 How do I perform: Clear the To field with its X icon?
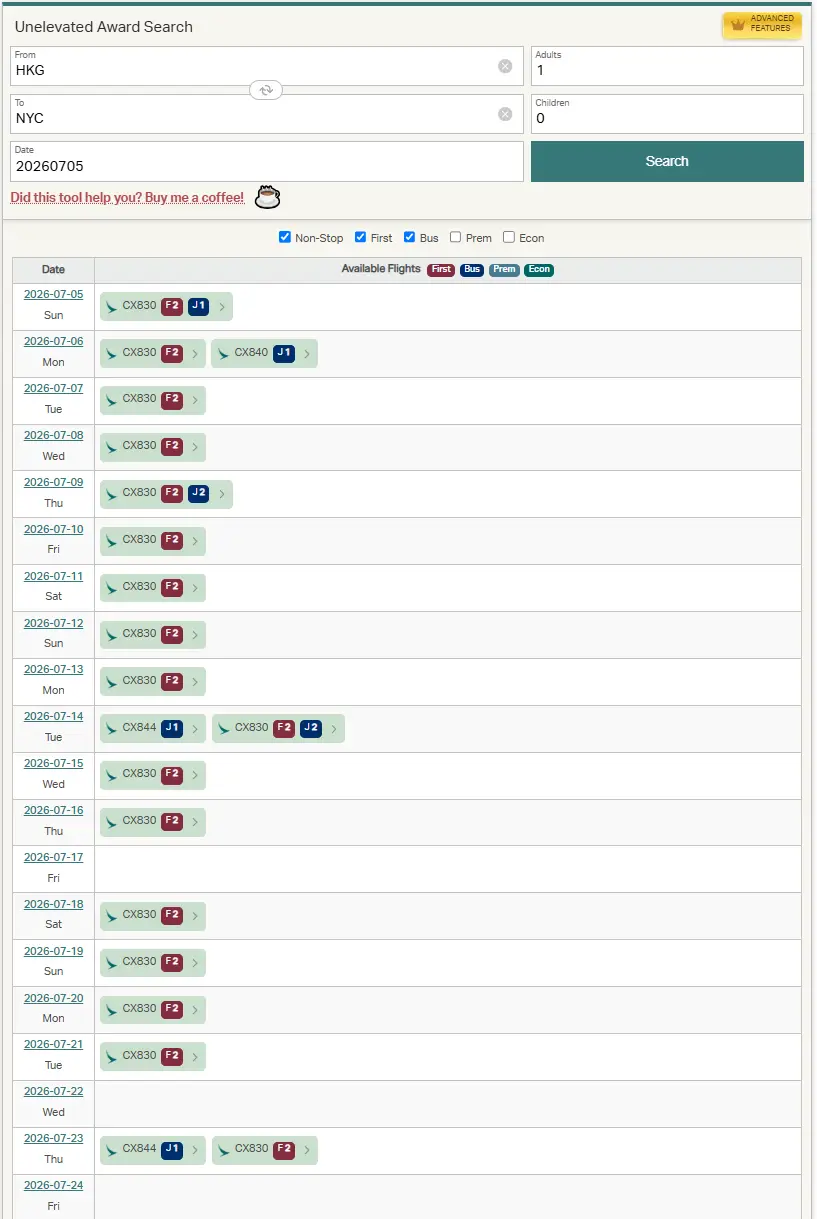pos(505,114)
